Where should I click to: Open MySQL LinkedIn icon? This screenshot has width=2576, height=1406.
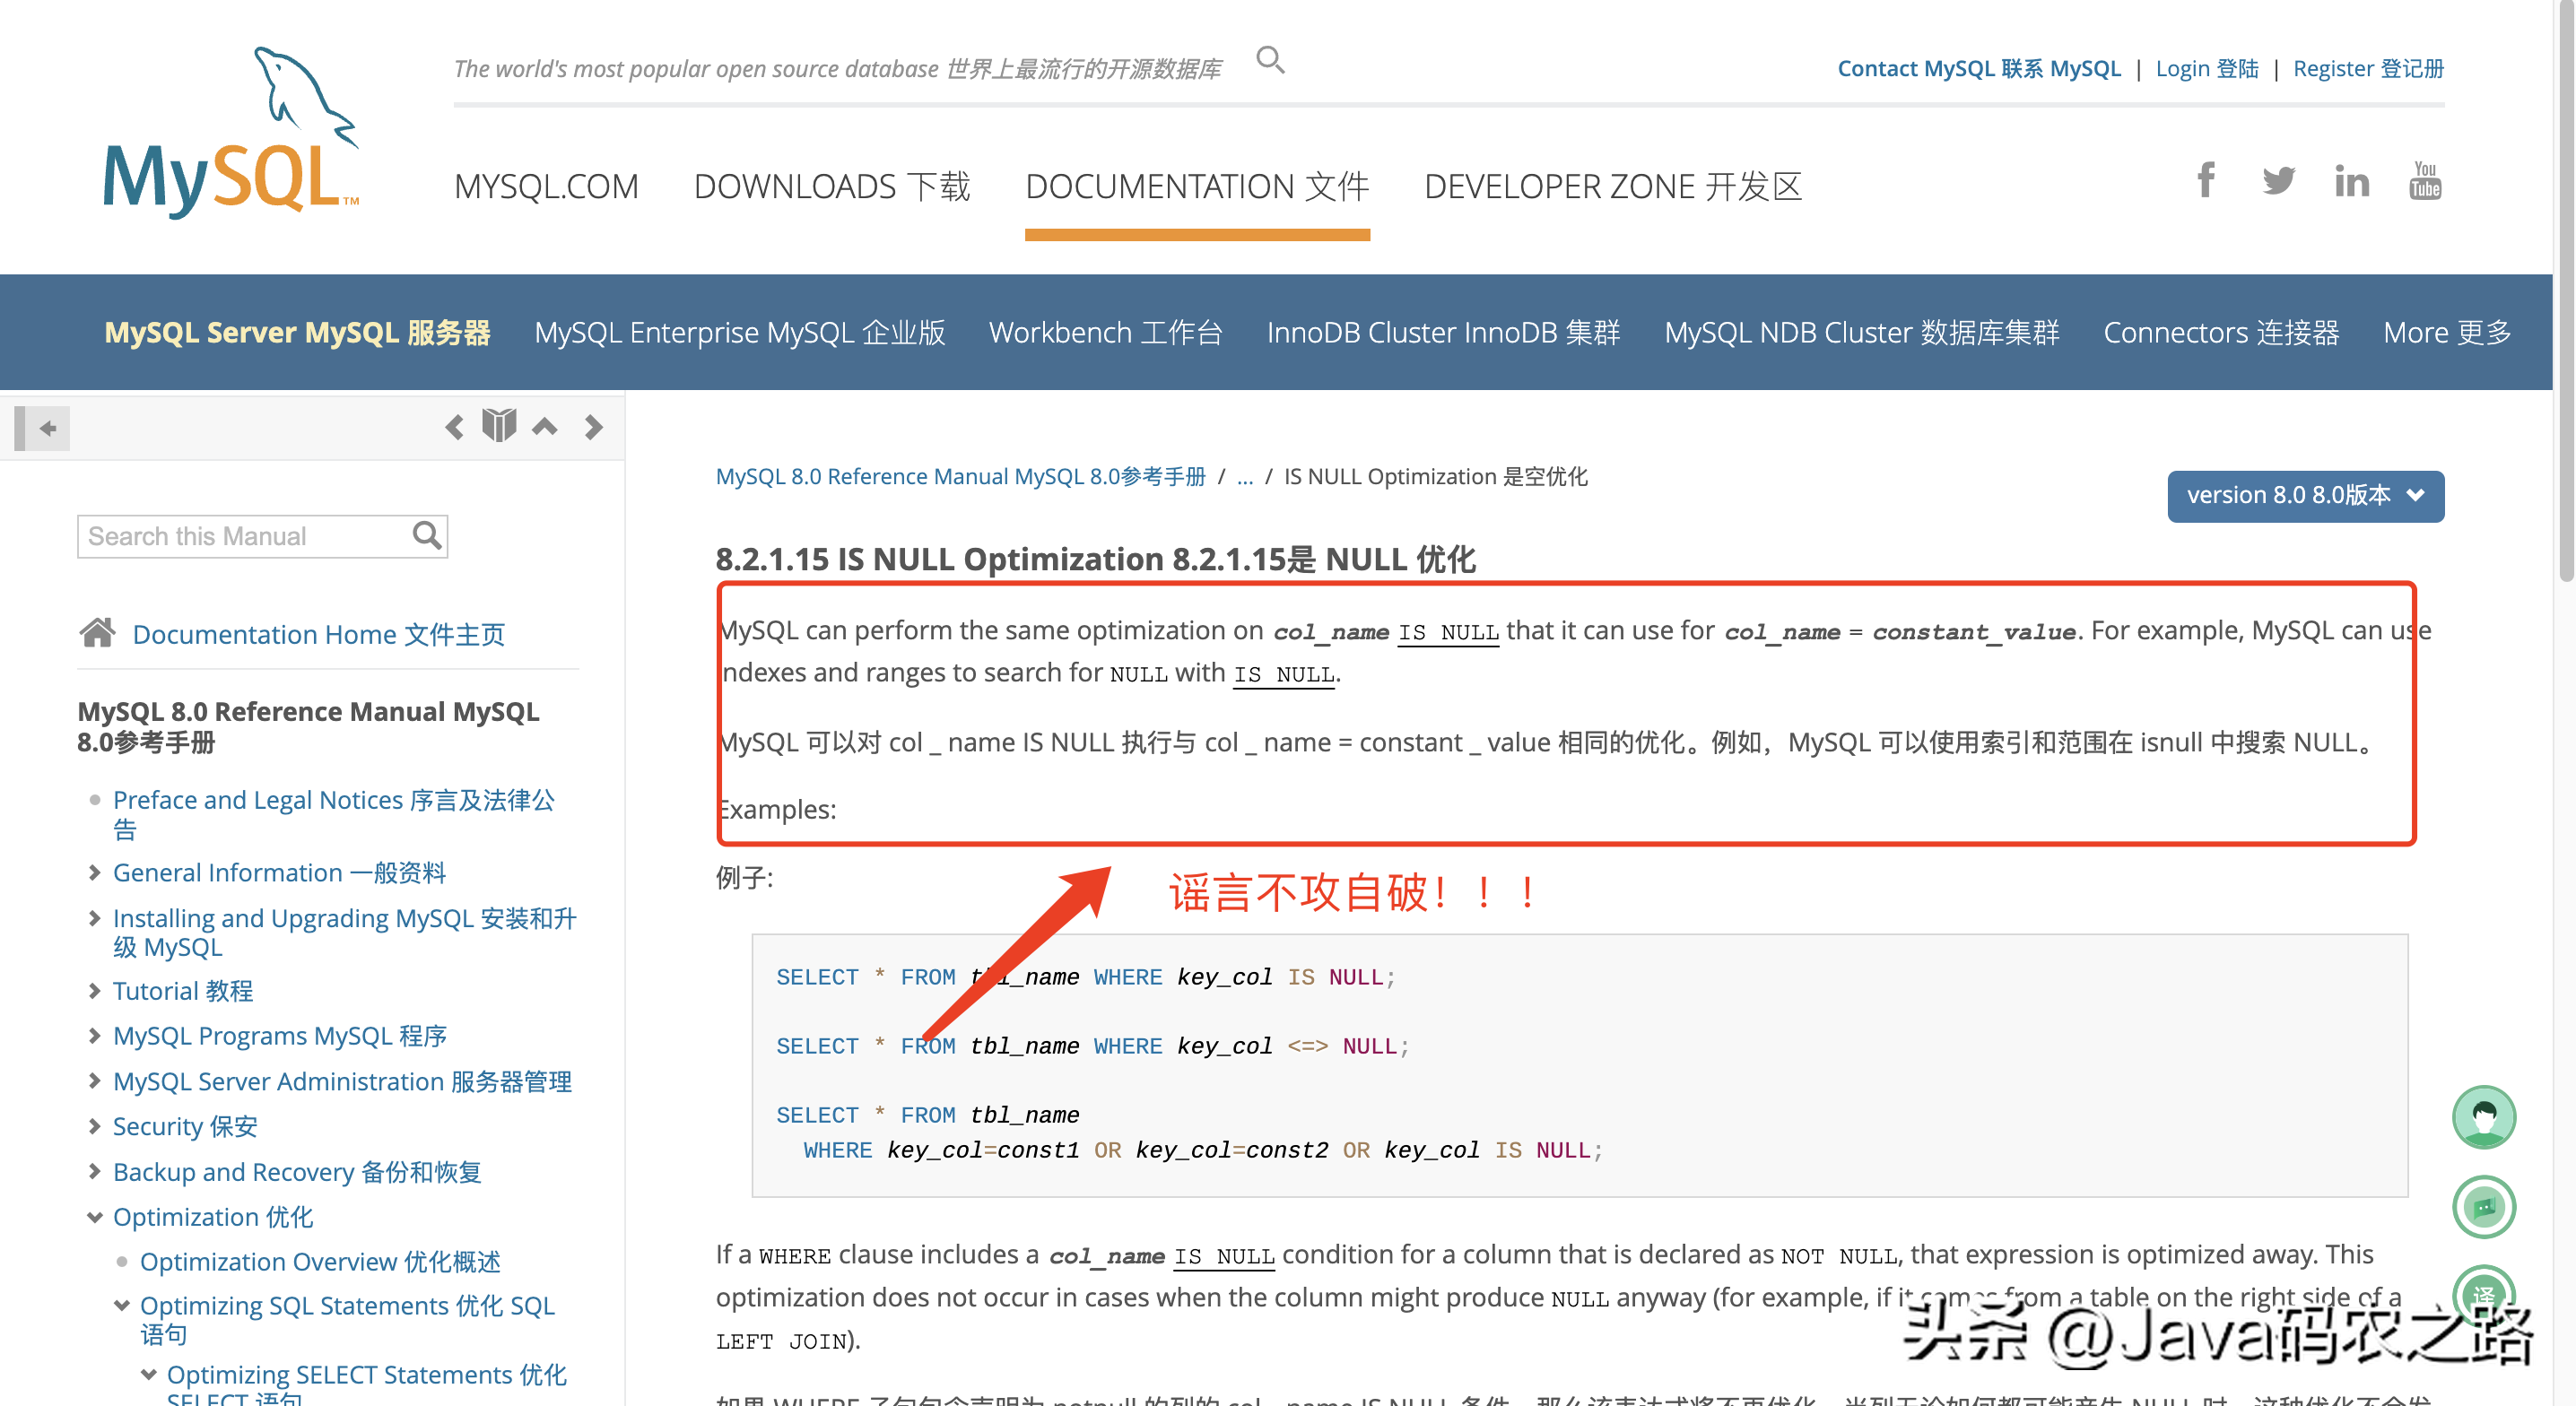pyautogui.click(x=2351, y=182)
